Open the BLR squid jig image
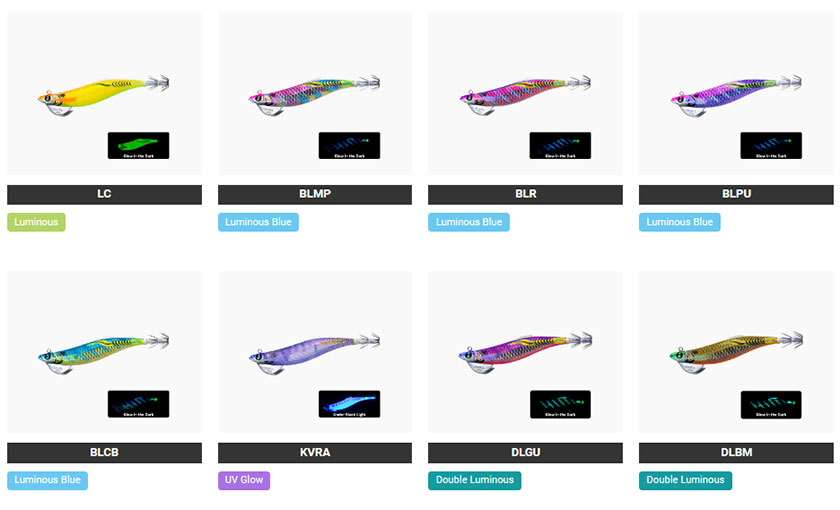840x510 pixels. pyautogui.click(x=525, y=93)
